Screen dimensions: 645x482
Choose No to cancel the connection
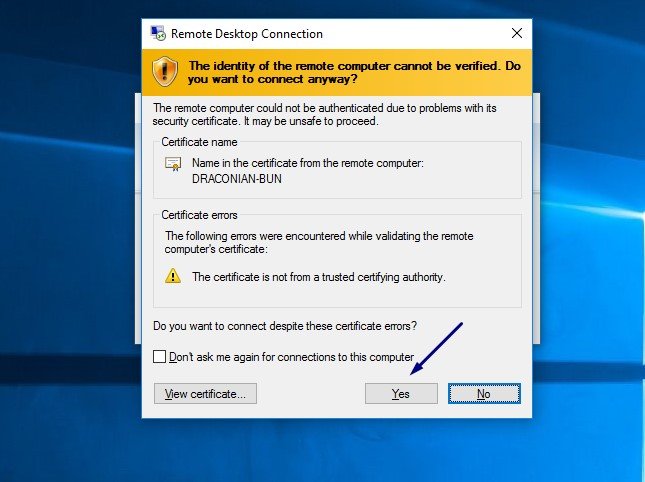(483, 393)
